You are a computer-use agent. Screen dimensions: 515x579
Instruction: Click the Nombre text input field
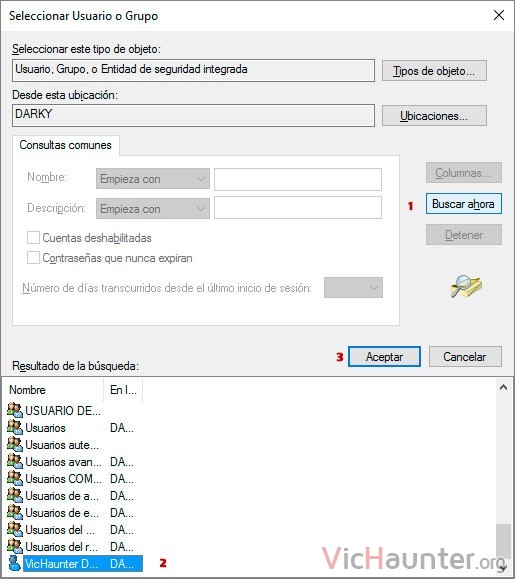(x=298, y=179)
